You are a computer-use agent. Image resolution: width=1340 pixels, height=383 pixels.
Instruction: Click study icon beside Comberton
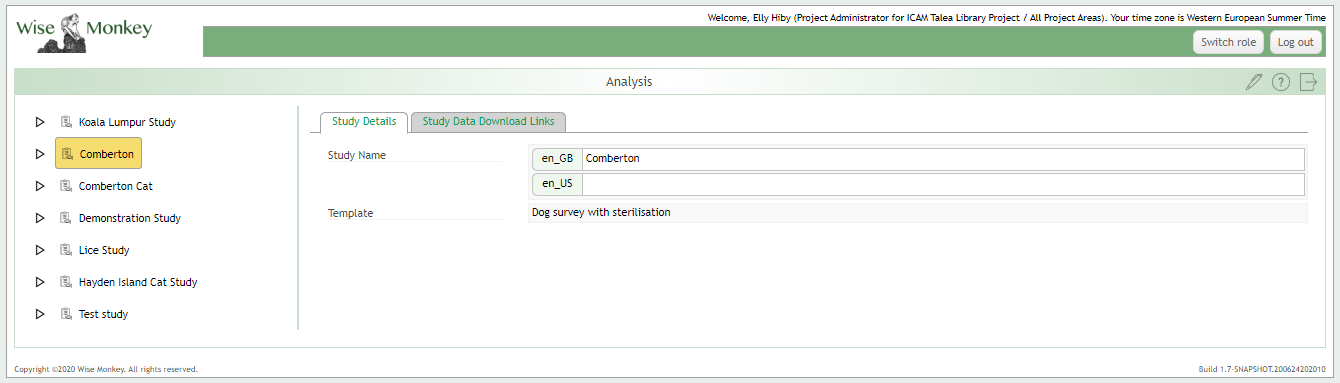click(67, 154)
